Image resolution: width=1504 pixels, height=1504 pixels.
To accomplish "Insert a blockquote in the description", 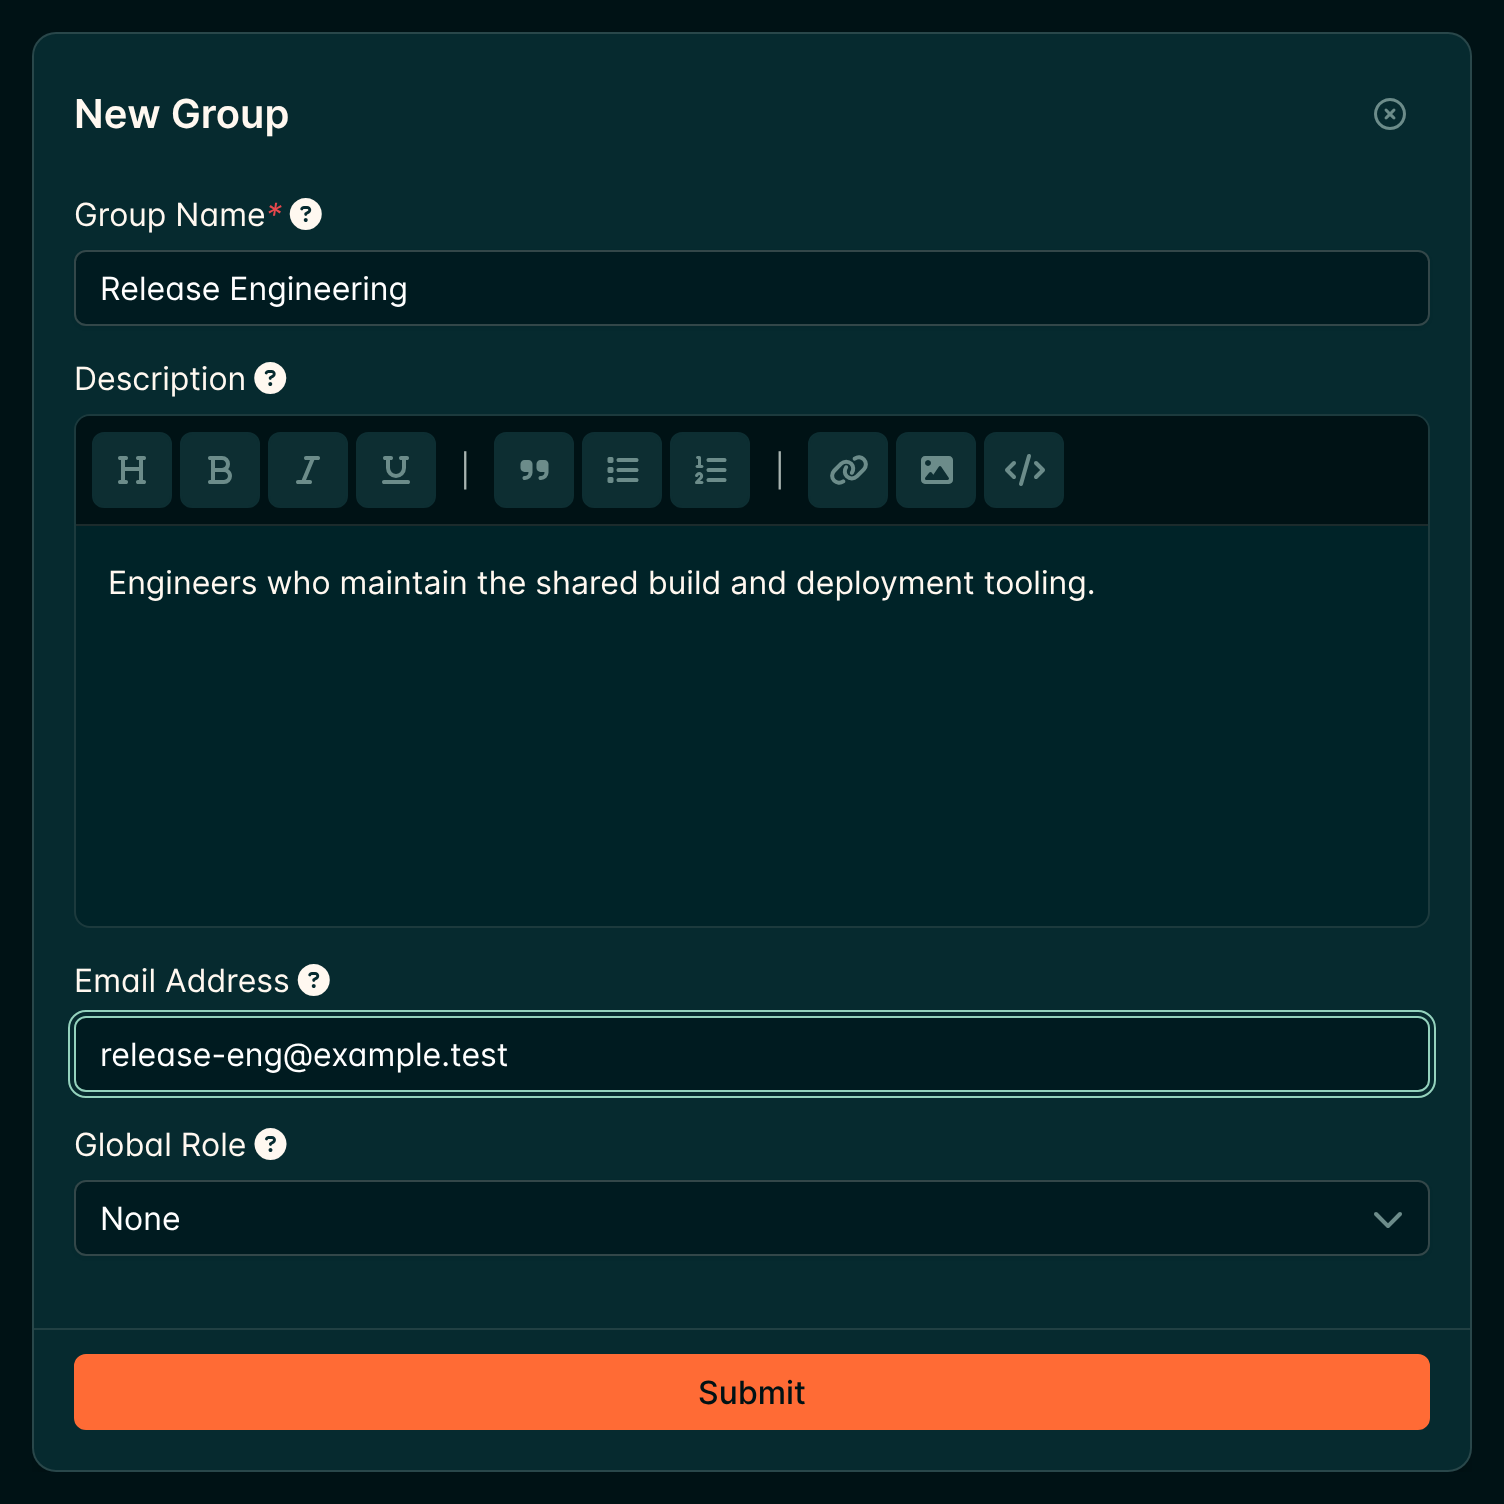I will click(534, 470).
